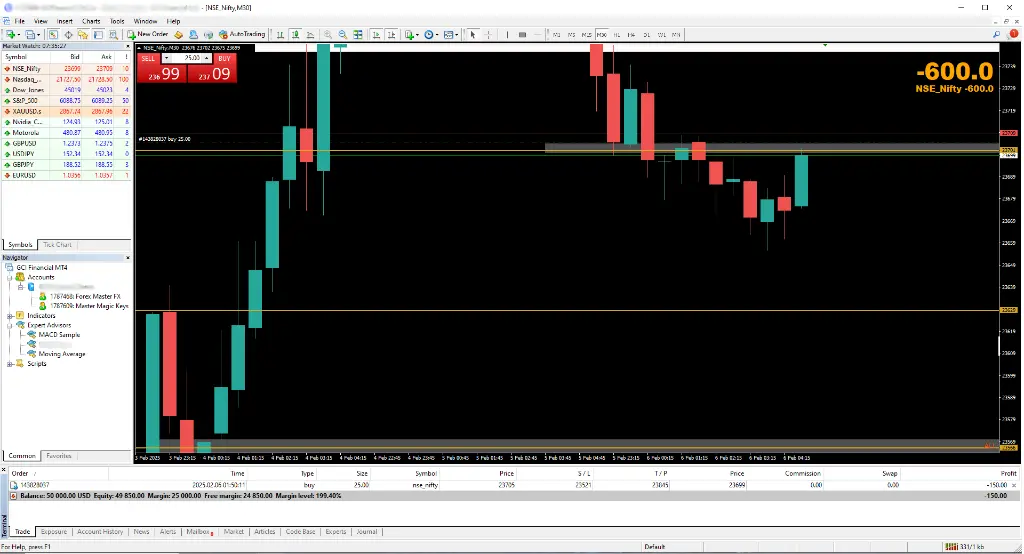Open dropdown arrow beside Templates icon

[456, 34]
